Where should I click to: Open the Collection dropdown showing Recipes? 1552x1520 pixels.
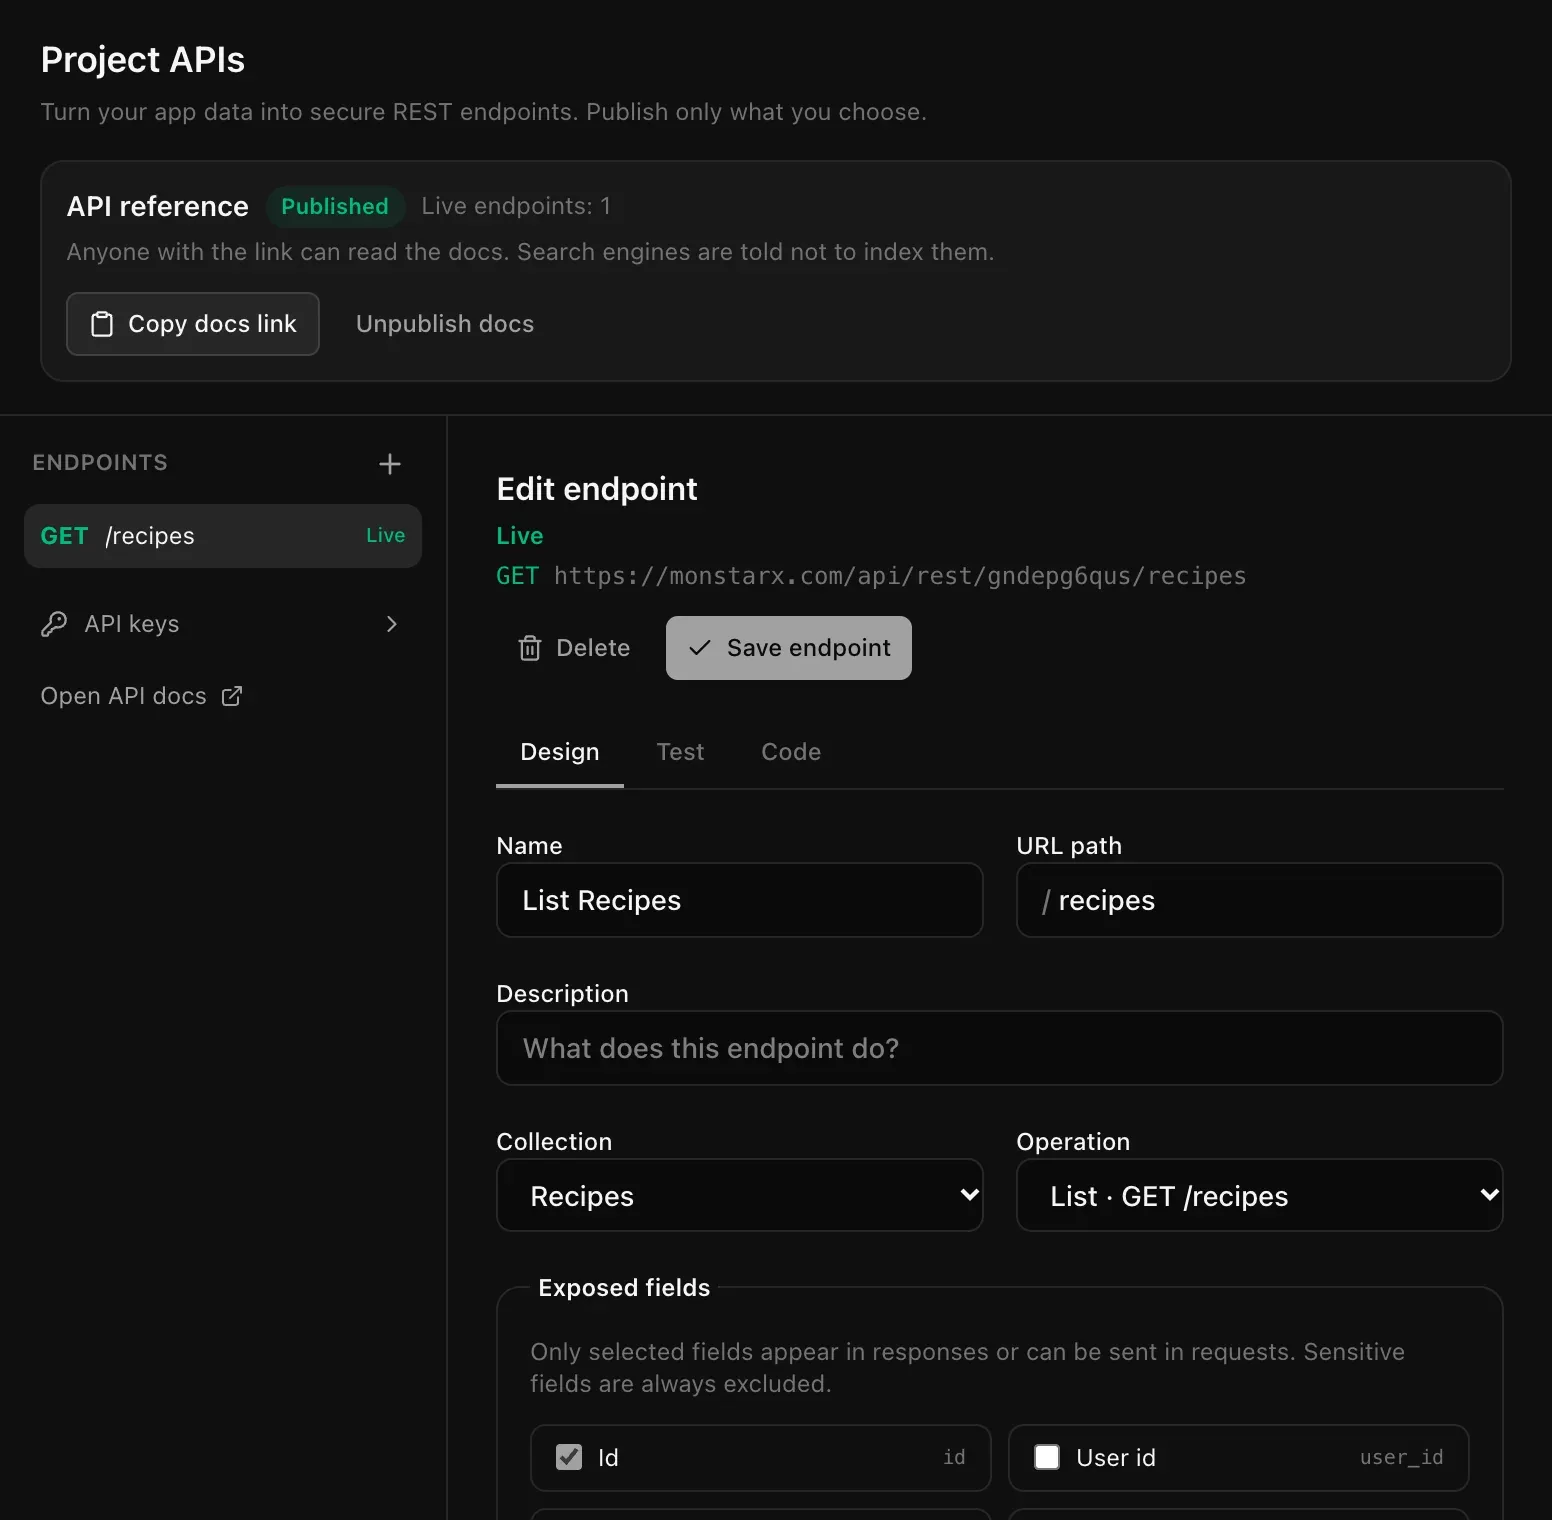tap(740, 1195)
